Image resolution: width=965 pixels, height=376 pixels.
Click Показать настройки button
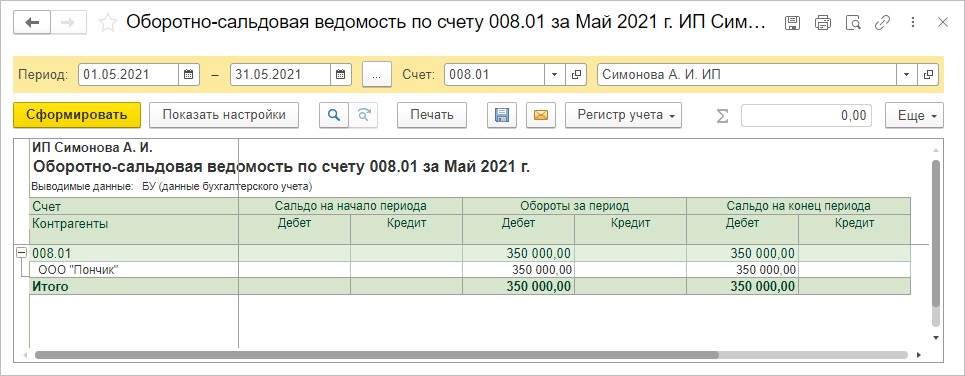pyautogui.click(x=224, y=115)
